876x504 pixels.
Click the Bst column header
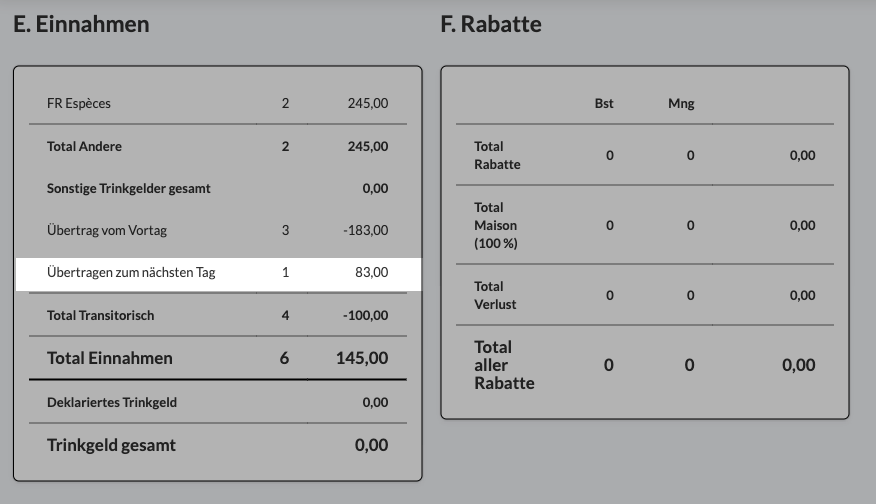[604, 103]
